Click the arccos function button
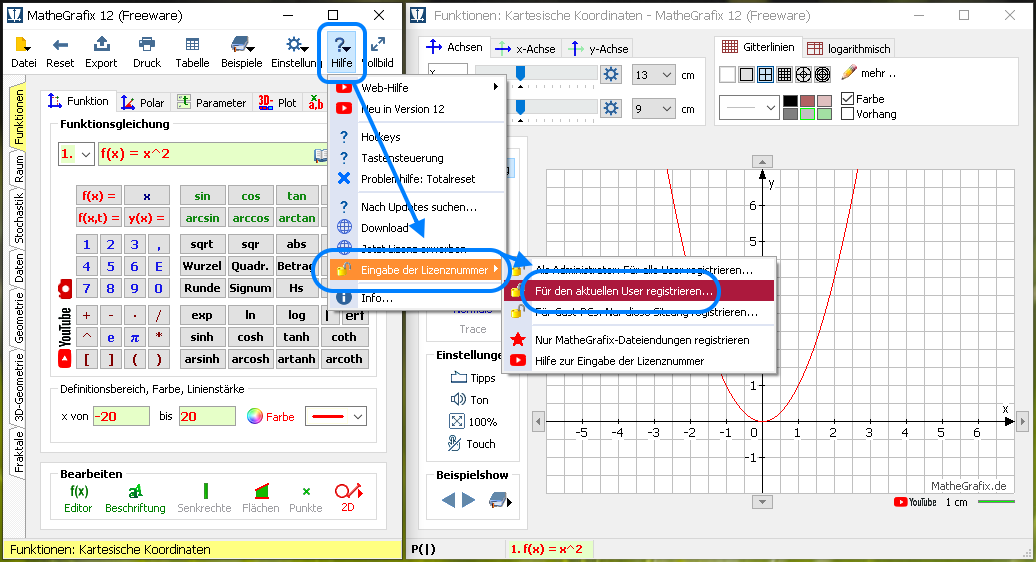Screen dimensions: 1036x562 coord(250,217)
